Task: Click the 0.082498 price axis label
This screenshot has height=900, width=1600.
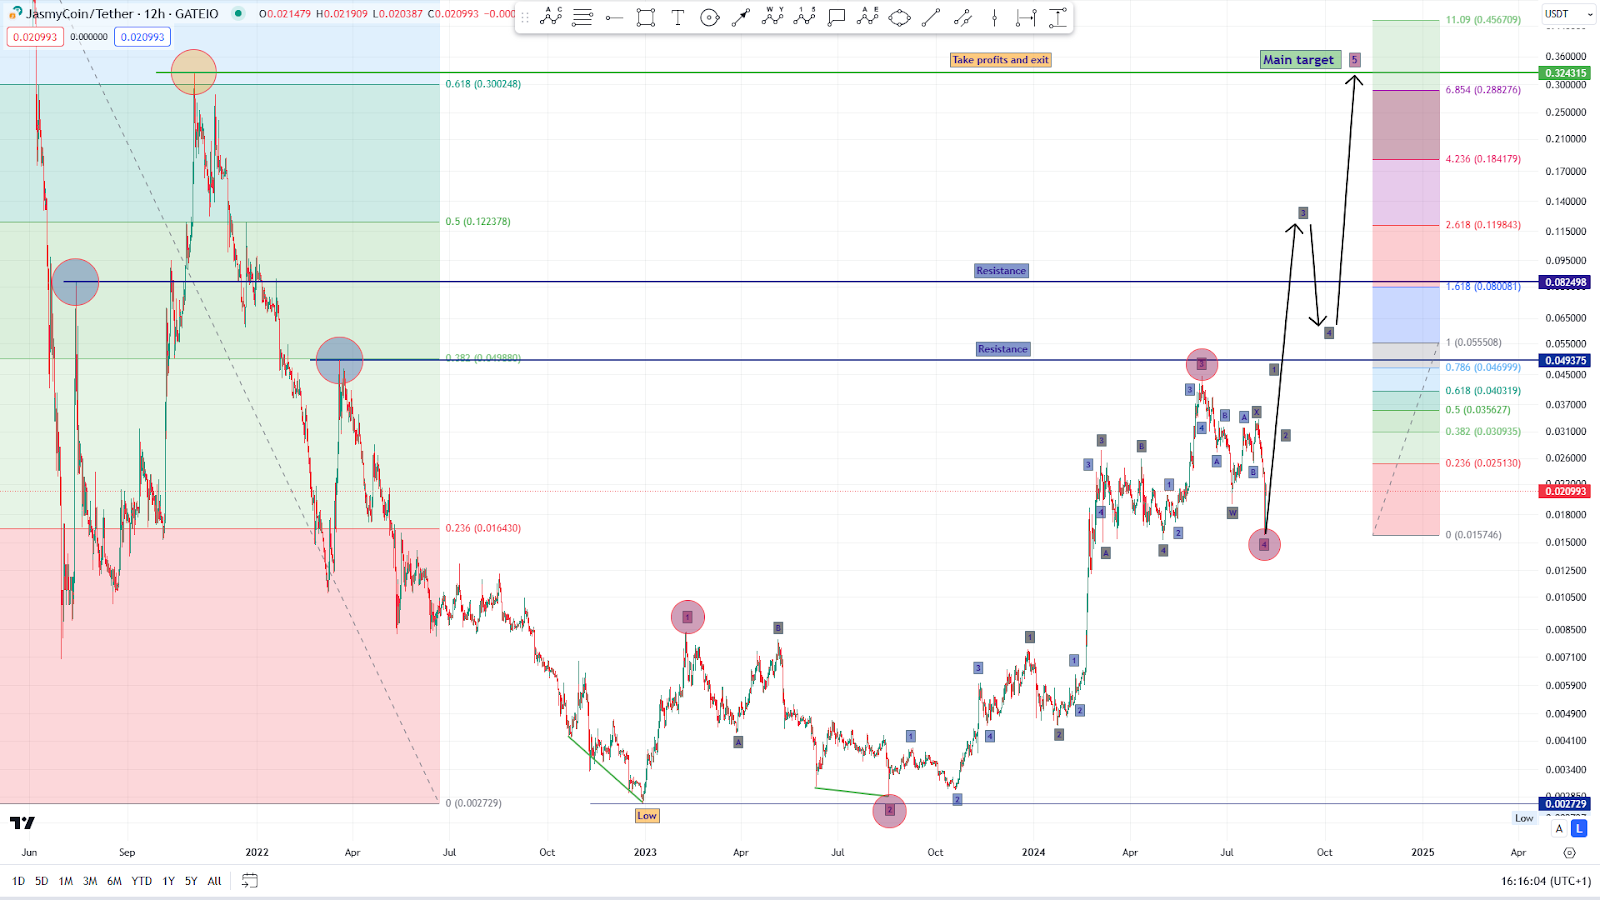Action: (x=1566, y=282)
